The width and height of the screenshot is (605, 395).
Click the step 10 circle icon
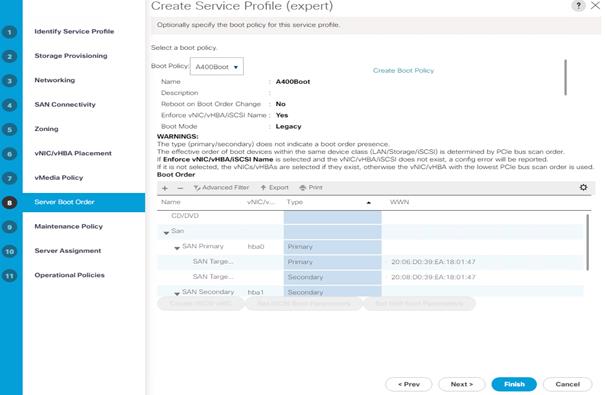(x=10, y=252)
